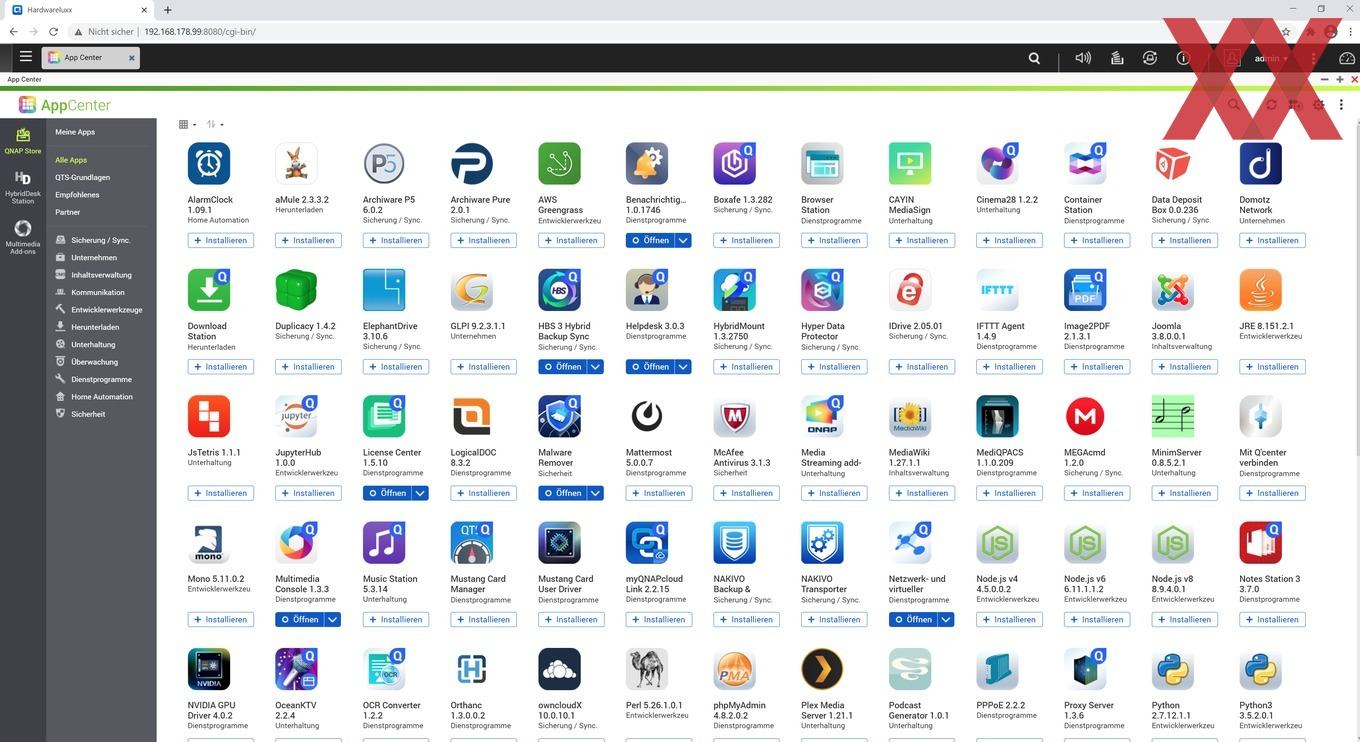Open the QTS volume control icon
Screen dimensions: 1360x742
pos(1083,58)
